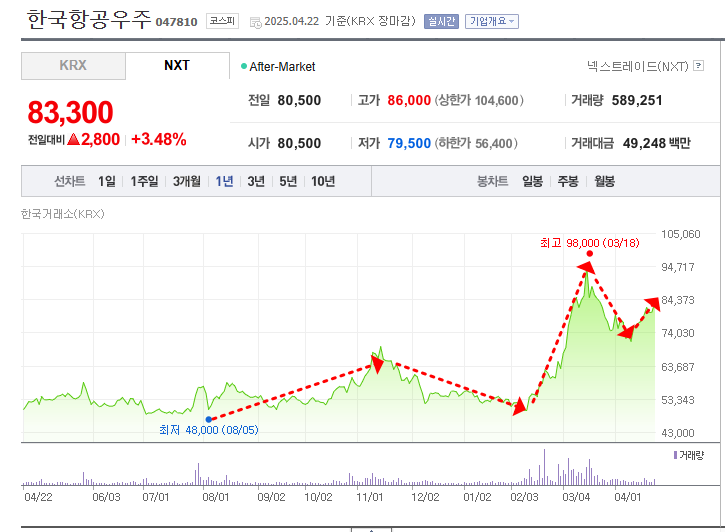Select the 3개월 line chart period
This screenshot has width=725, height=532.
tap(187, 181)
